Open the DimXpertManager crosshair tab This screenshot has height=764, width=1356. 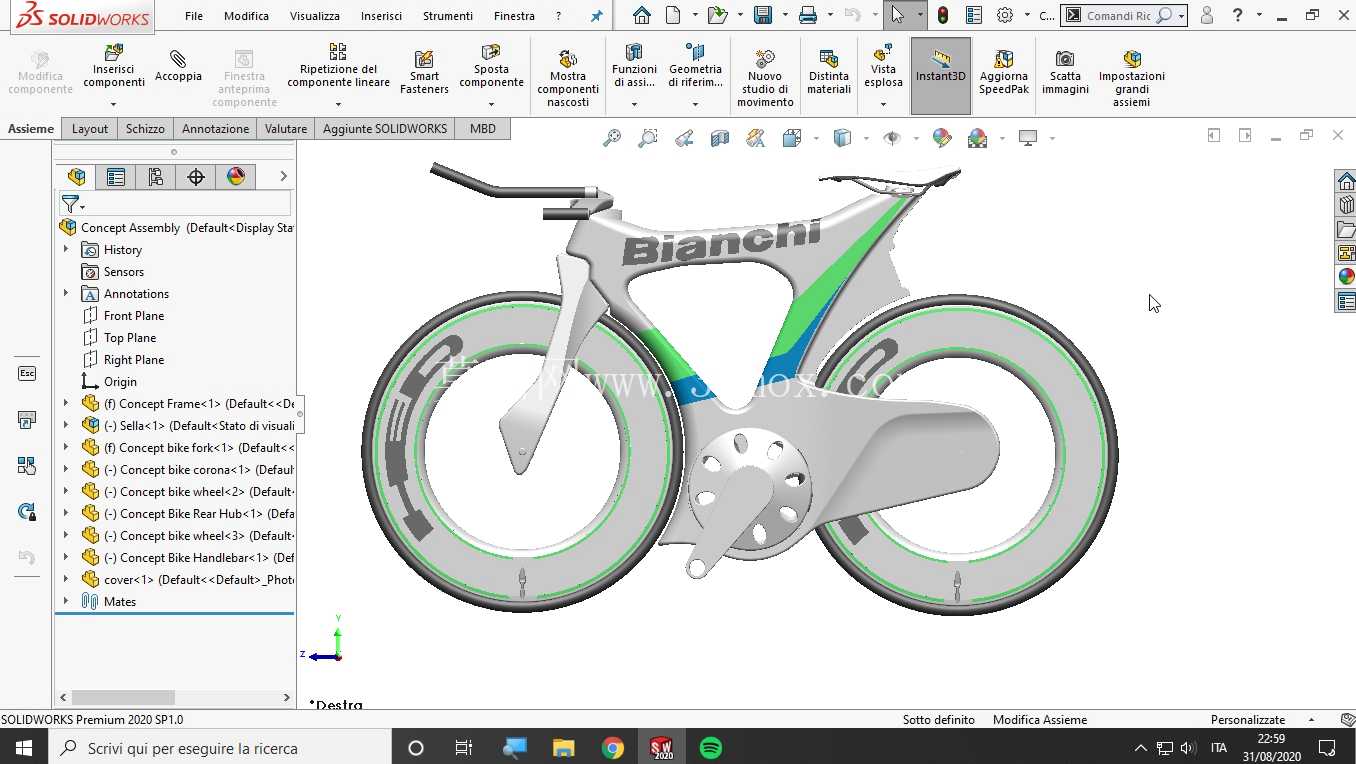pos(196,177)
